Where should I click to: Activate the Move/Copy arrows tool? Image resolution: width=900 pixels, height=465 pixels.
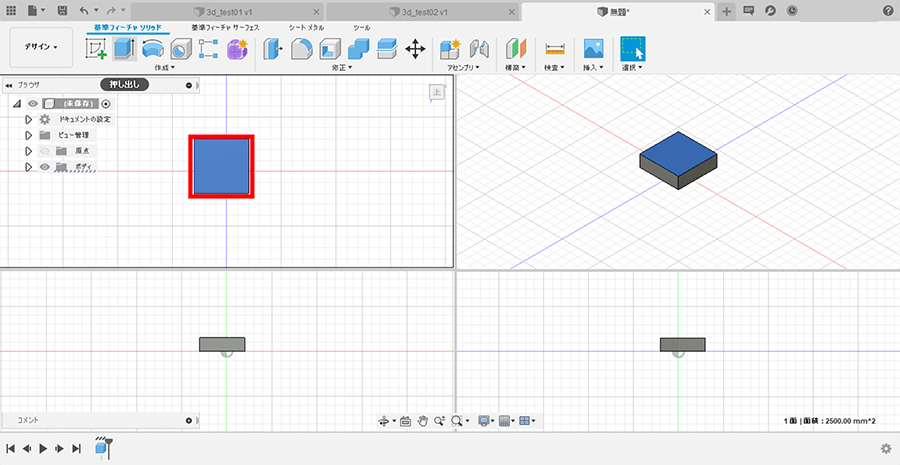pyautogui.click(x=415, y=48)
